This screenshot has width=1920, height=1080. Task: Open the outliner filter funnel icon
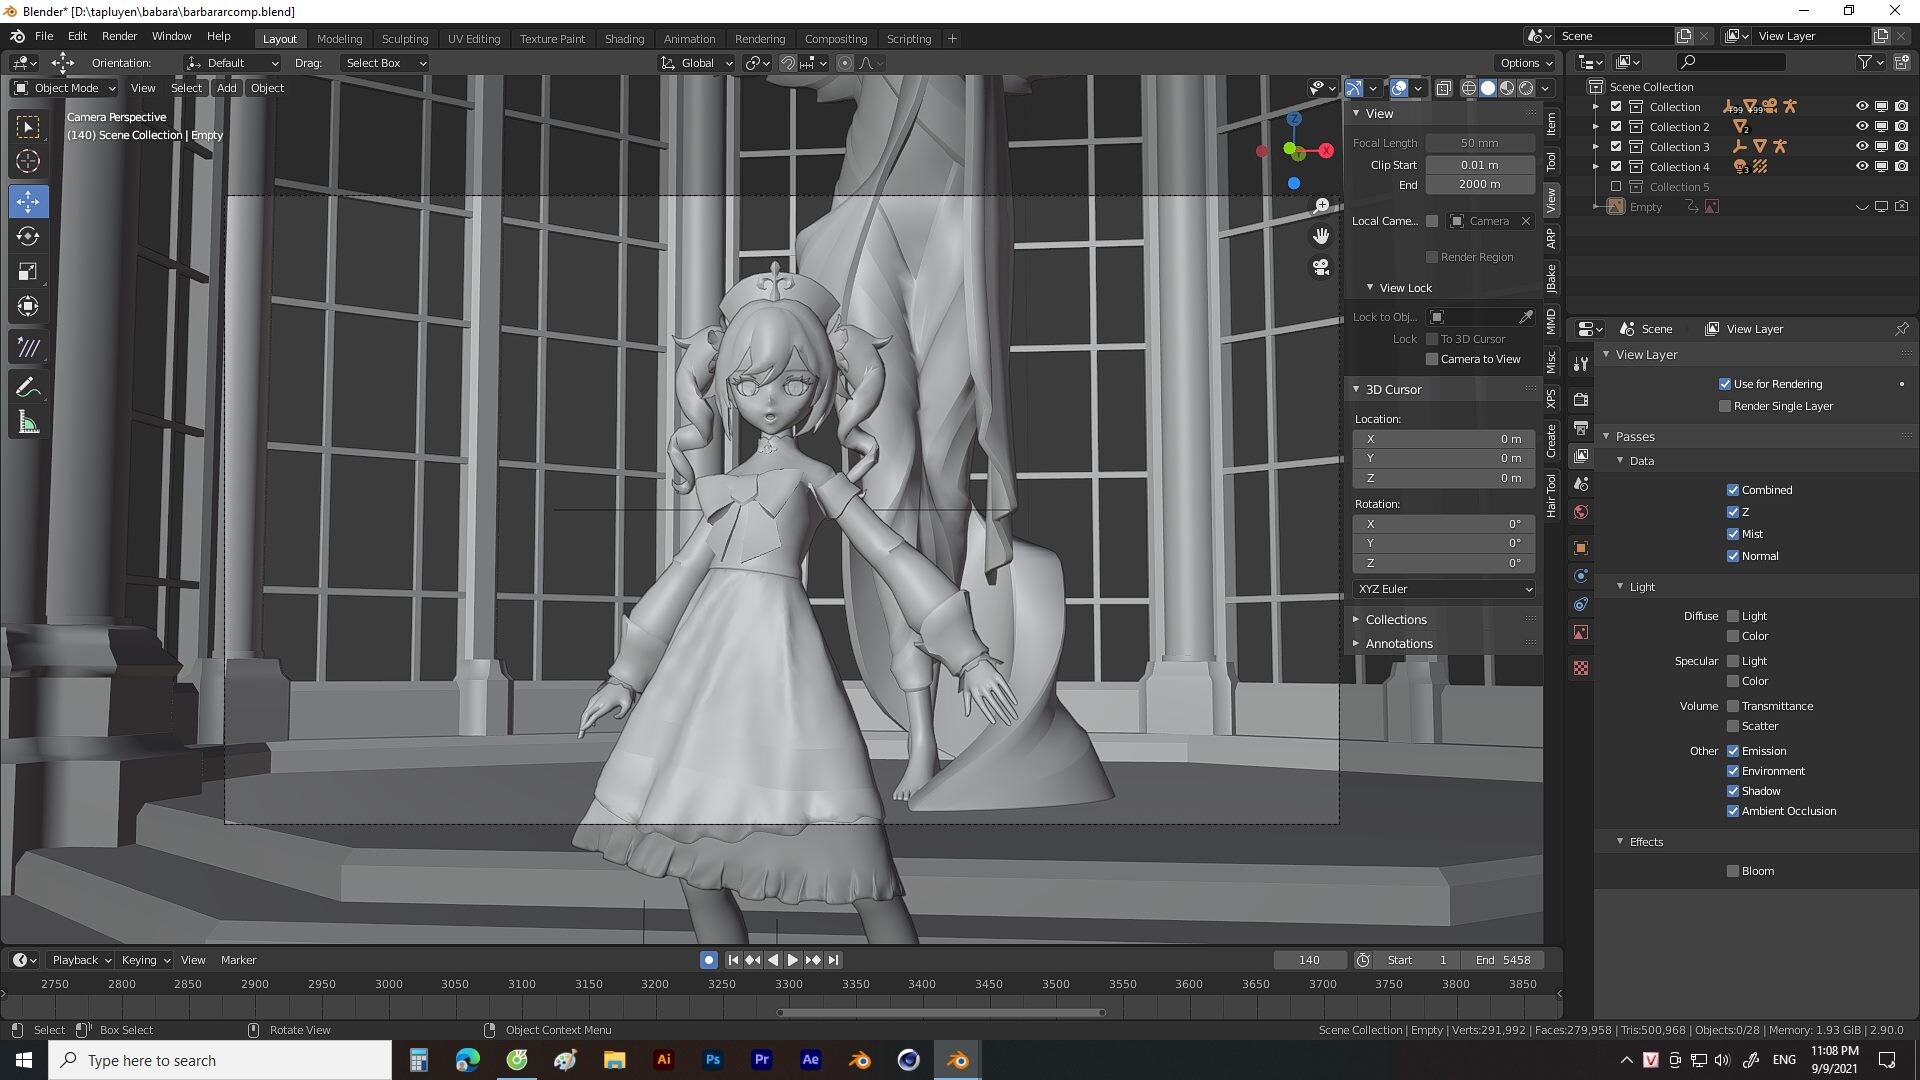[1865, 62]
